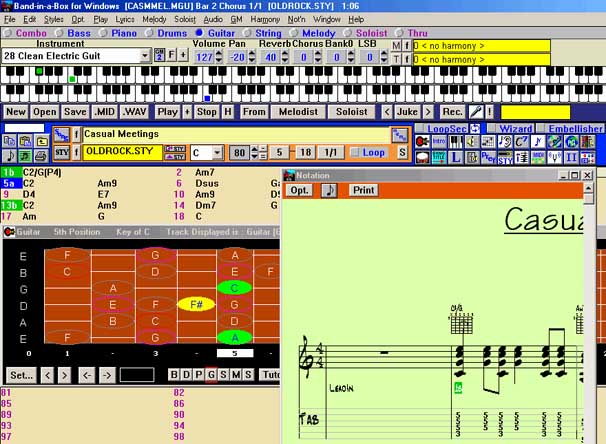Open the Melody menu
The image size is (606, 444).
pyautogui.click(x=154, y=19)
